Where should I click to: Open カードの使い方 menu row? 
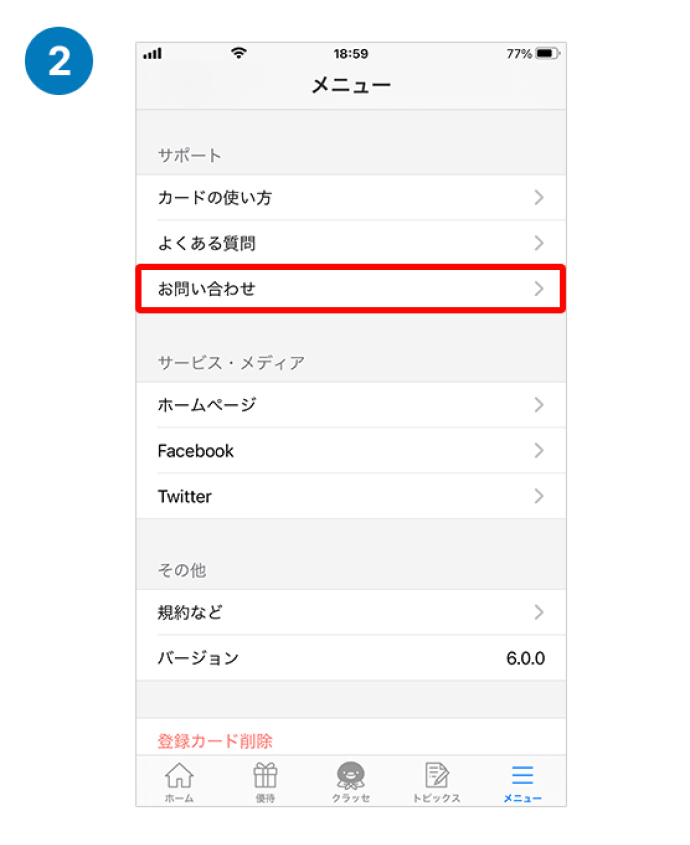351,198
